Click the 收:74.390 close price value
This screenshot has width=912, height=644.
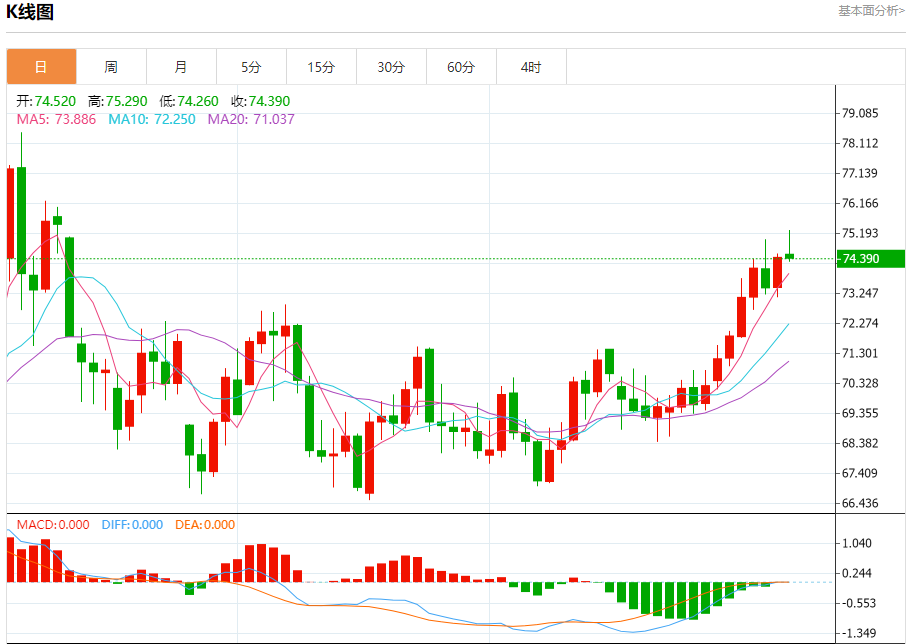tap(261, 101)
